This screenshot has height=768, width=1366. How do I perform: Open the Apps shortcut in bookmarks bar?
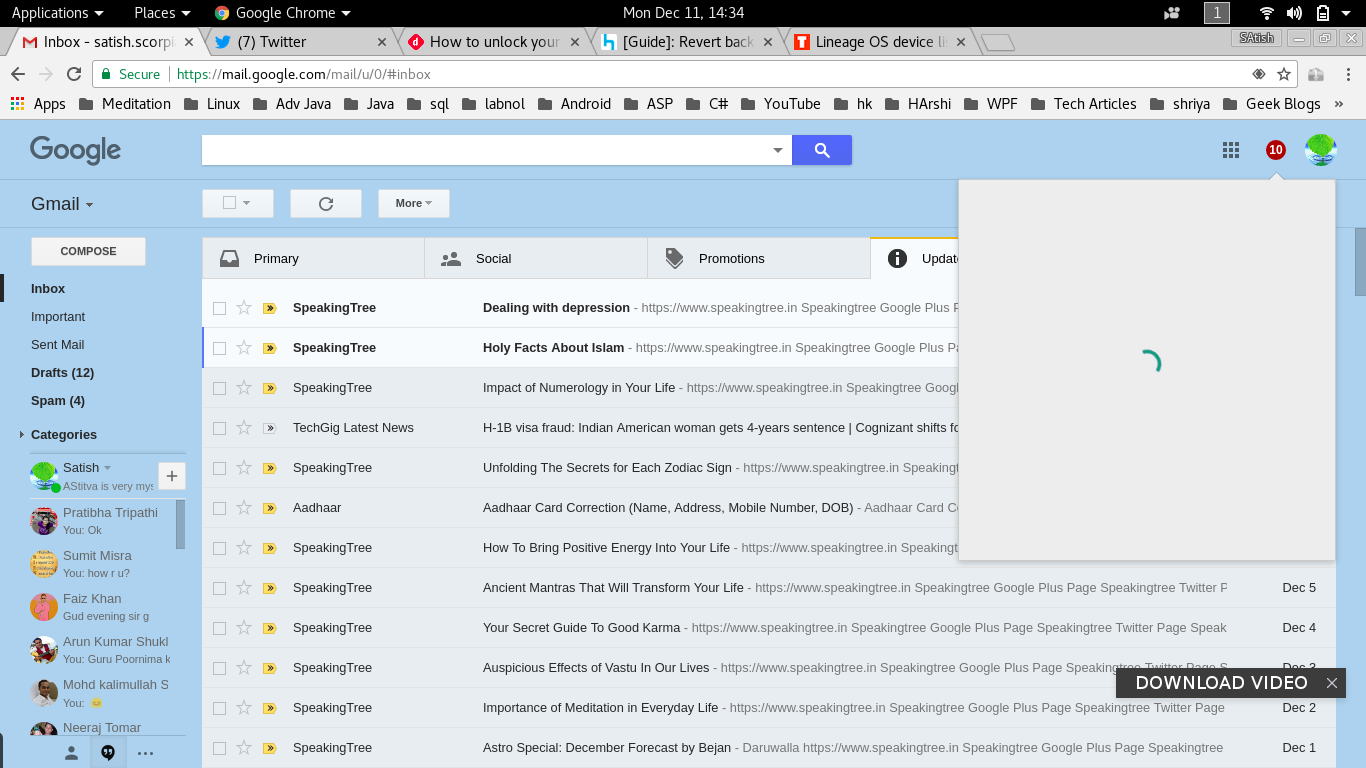[x=38, y=104]
